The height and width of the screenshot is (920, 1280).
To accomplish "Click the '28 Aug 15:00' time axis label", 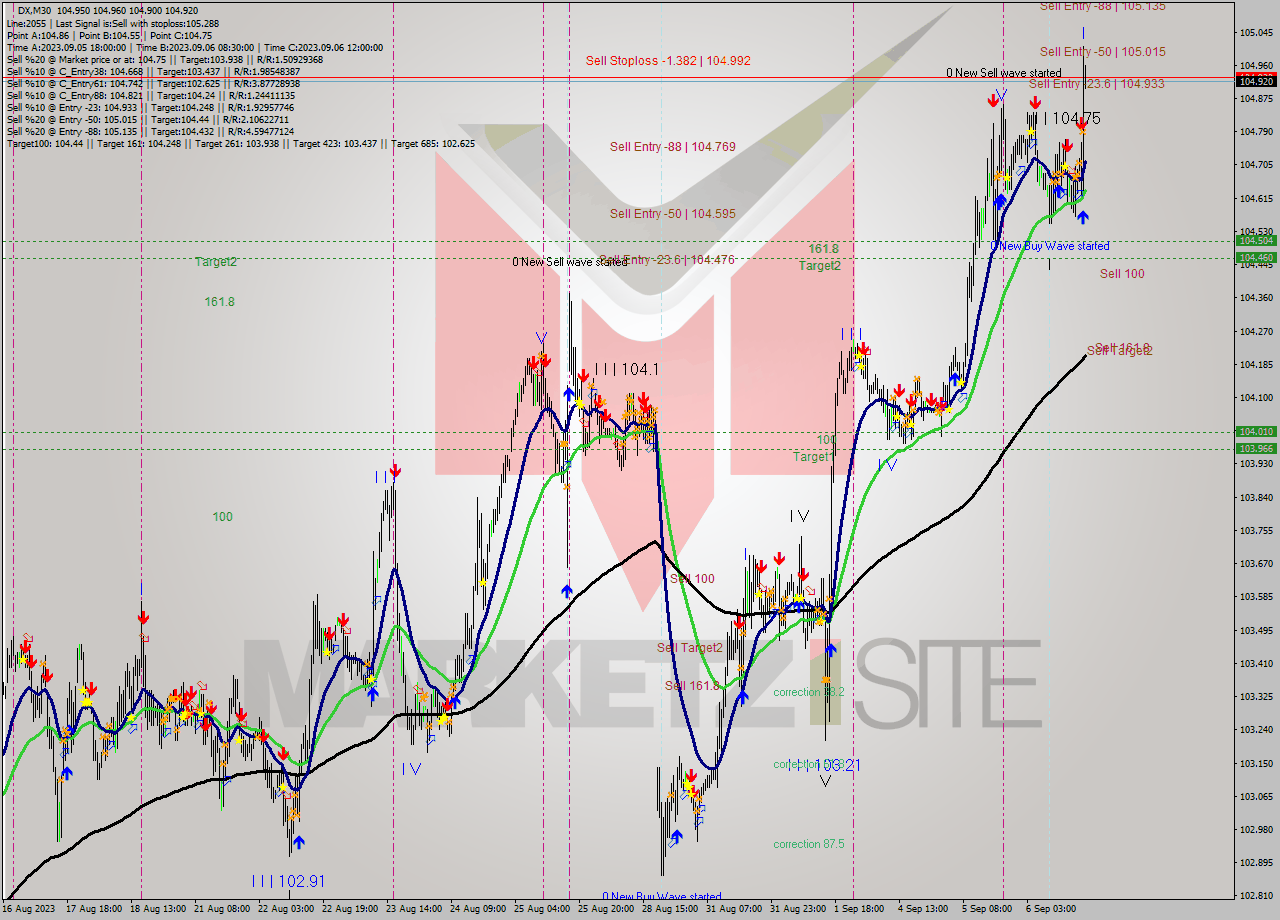I will click(670, 909).
